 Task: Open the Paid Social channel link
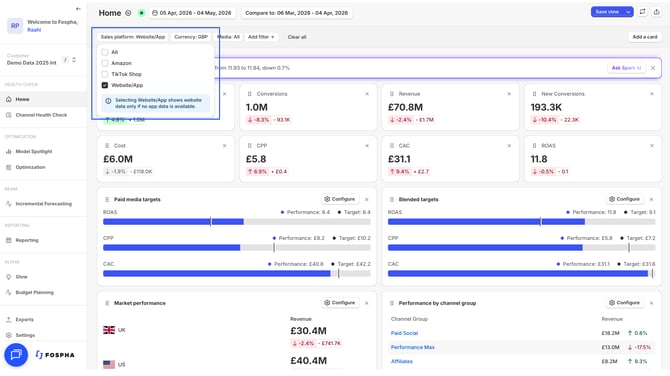[x=404, y=333]
